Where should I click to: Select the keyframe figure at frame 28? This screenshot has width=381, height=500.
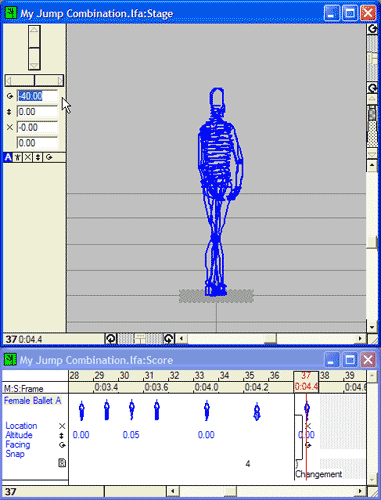(82, 410)
